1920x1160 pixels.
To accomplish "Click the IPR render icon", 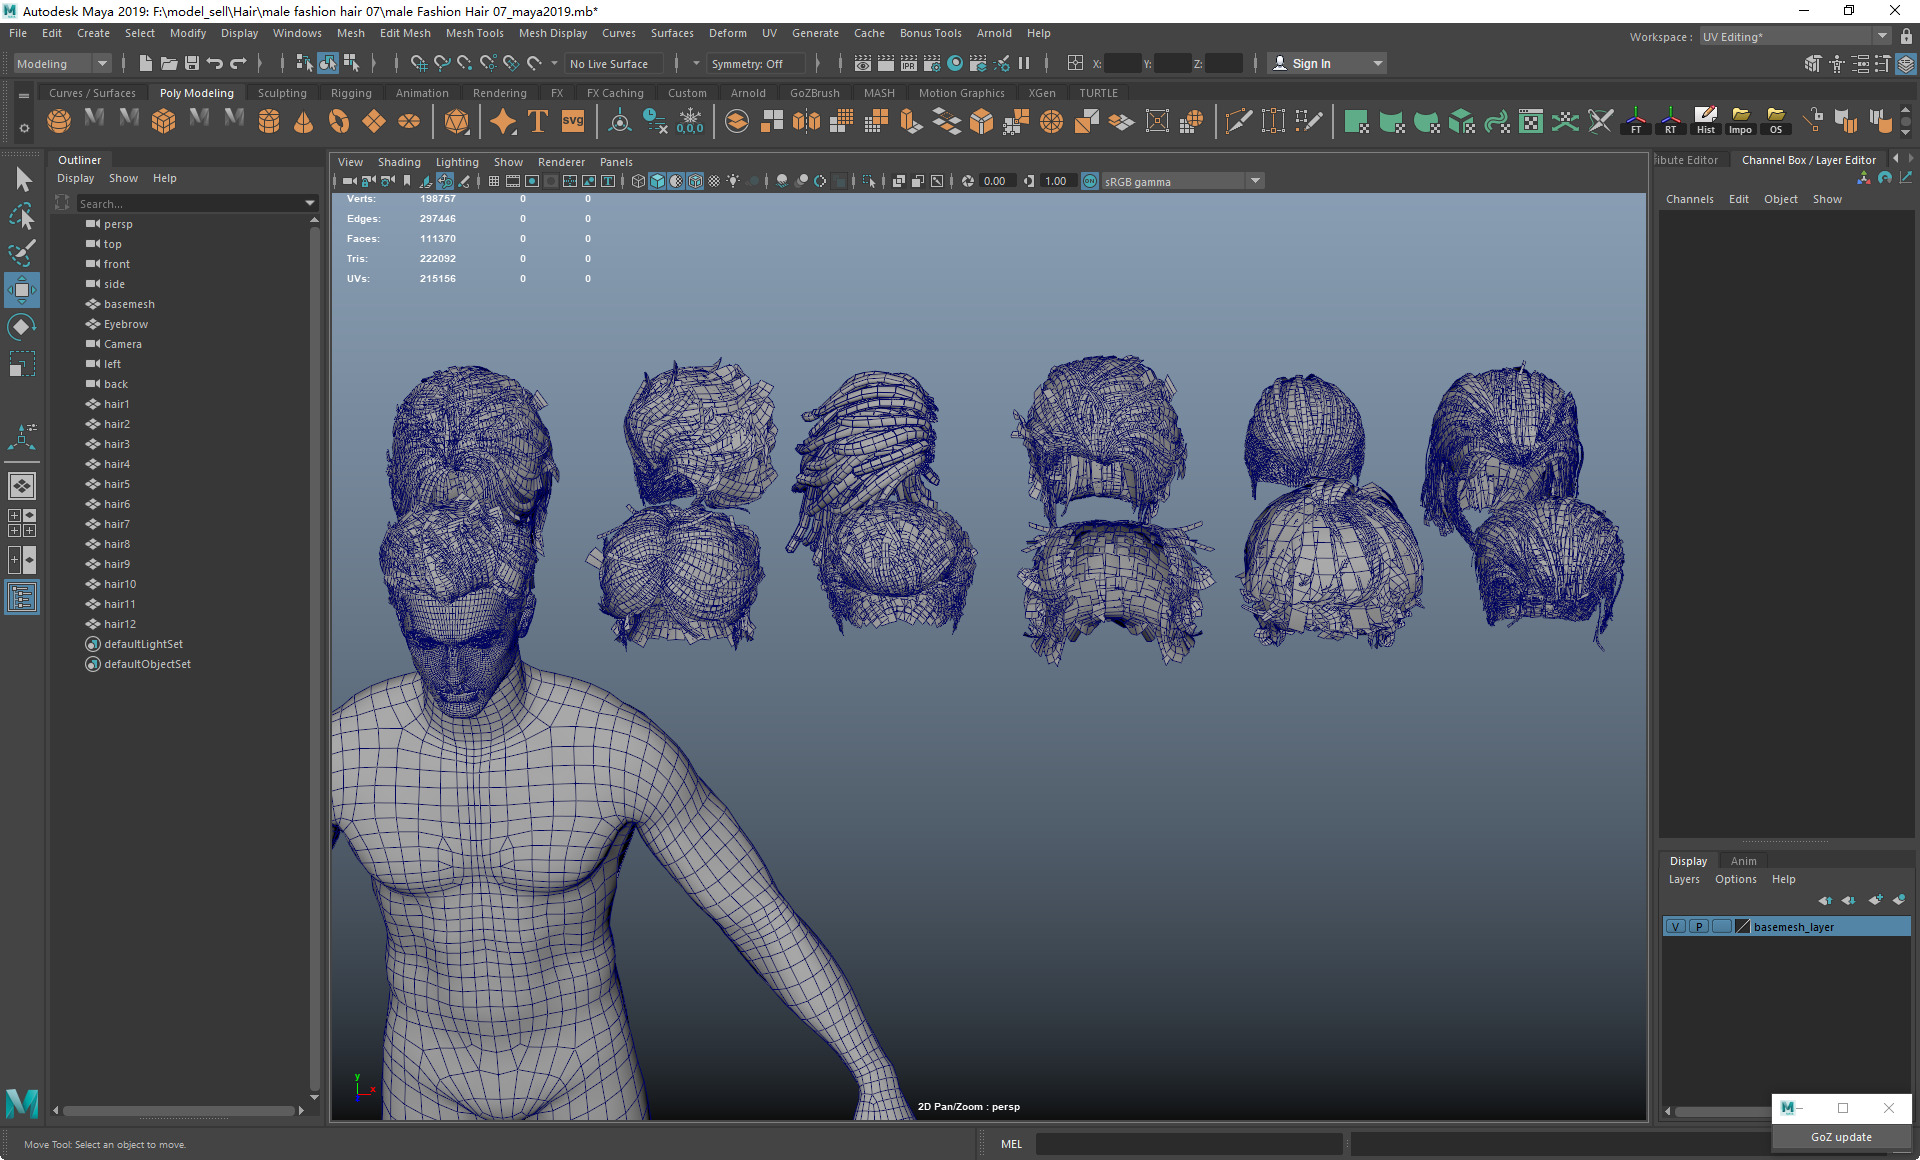I will tap(908, 64).
